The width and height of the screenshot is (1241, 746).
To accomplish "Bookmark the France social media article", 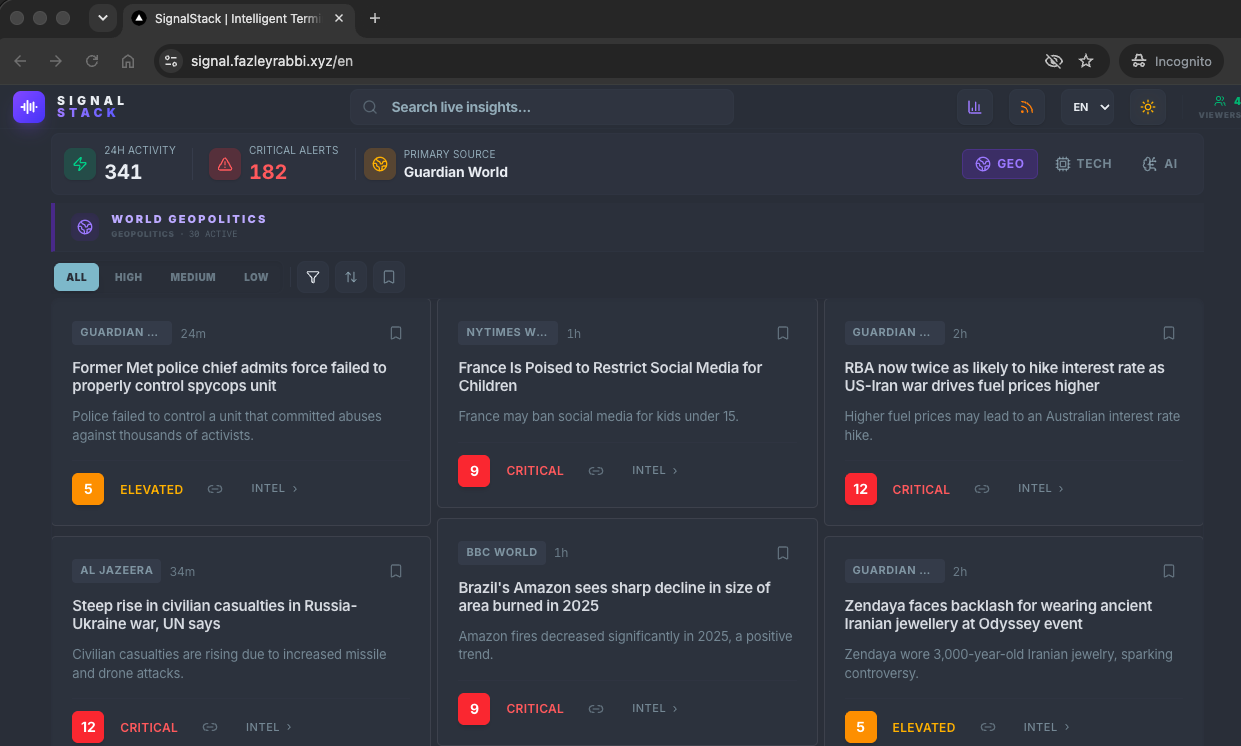I will (x=783, y=333).
